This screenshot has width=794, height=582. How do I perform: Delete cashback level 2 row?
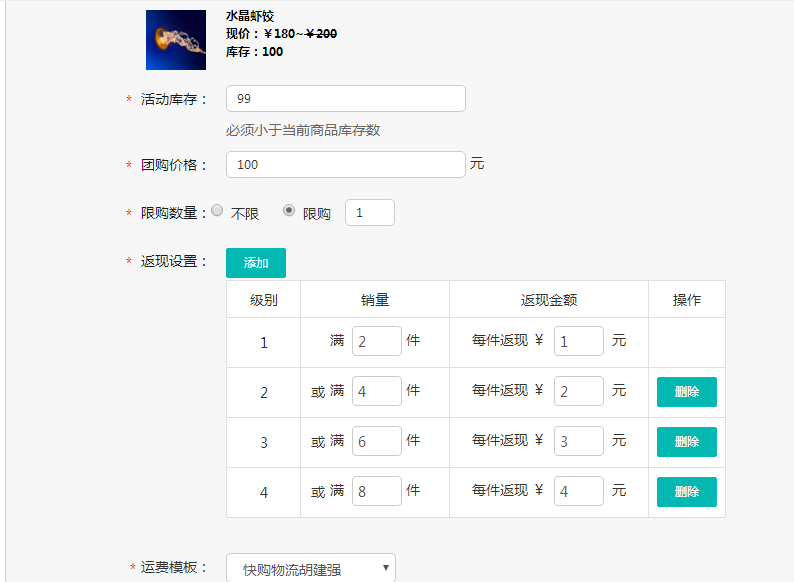(x=686, y=392)
